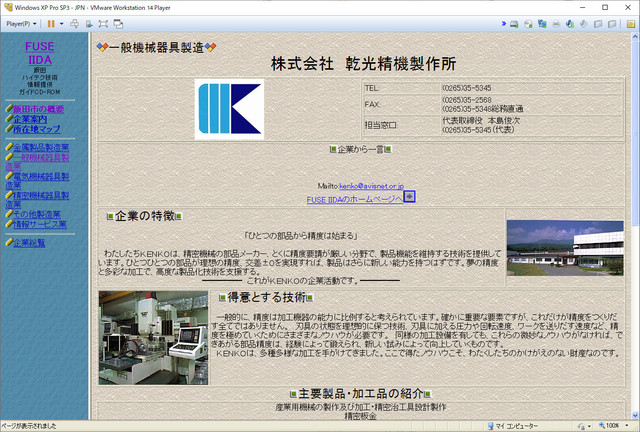Open the その他製造業 category link
Viewport: 640px width, 432px height.
pyautogui.click(x=37, y=214)
